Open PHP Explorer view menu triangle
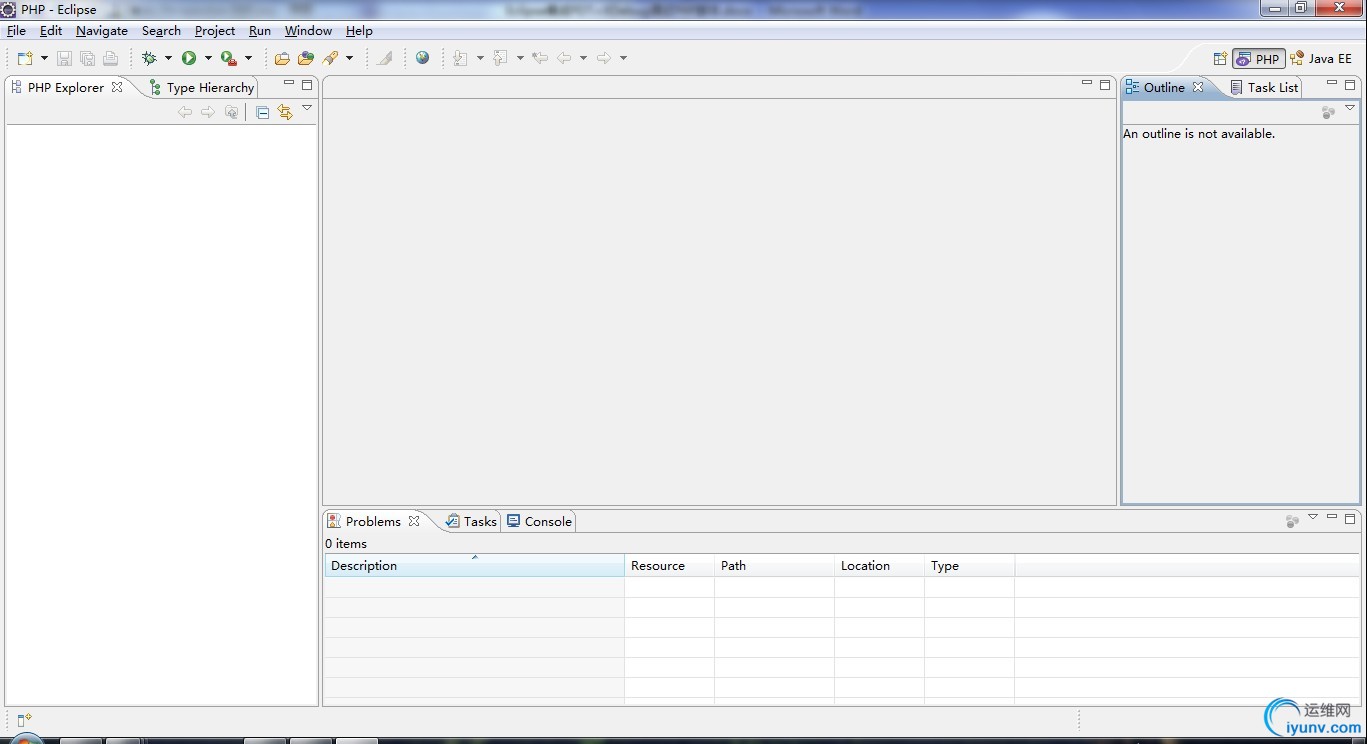This screenshot has width=1367, height=744. [x=307, y=108]
